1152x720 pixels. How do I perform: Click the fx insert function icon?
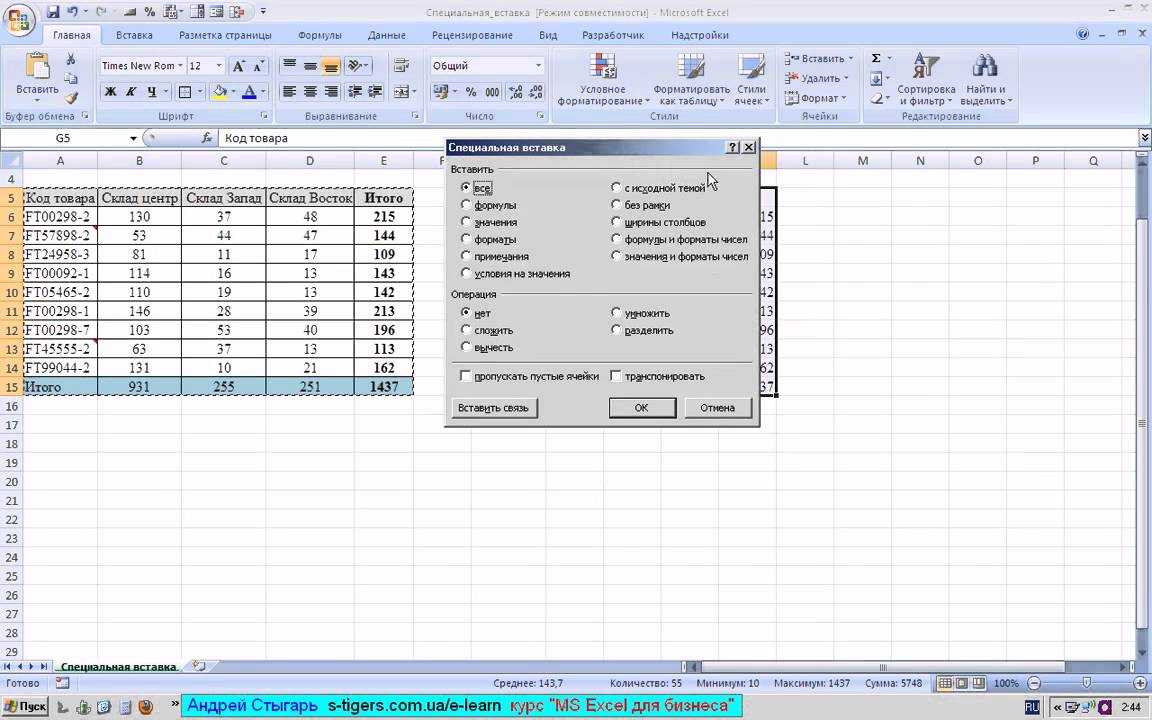(x=206, y=138)
